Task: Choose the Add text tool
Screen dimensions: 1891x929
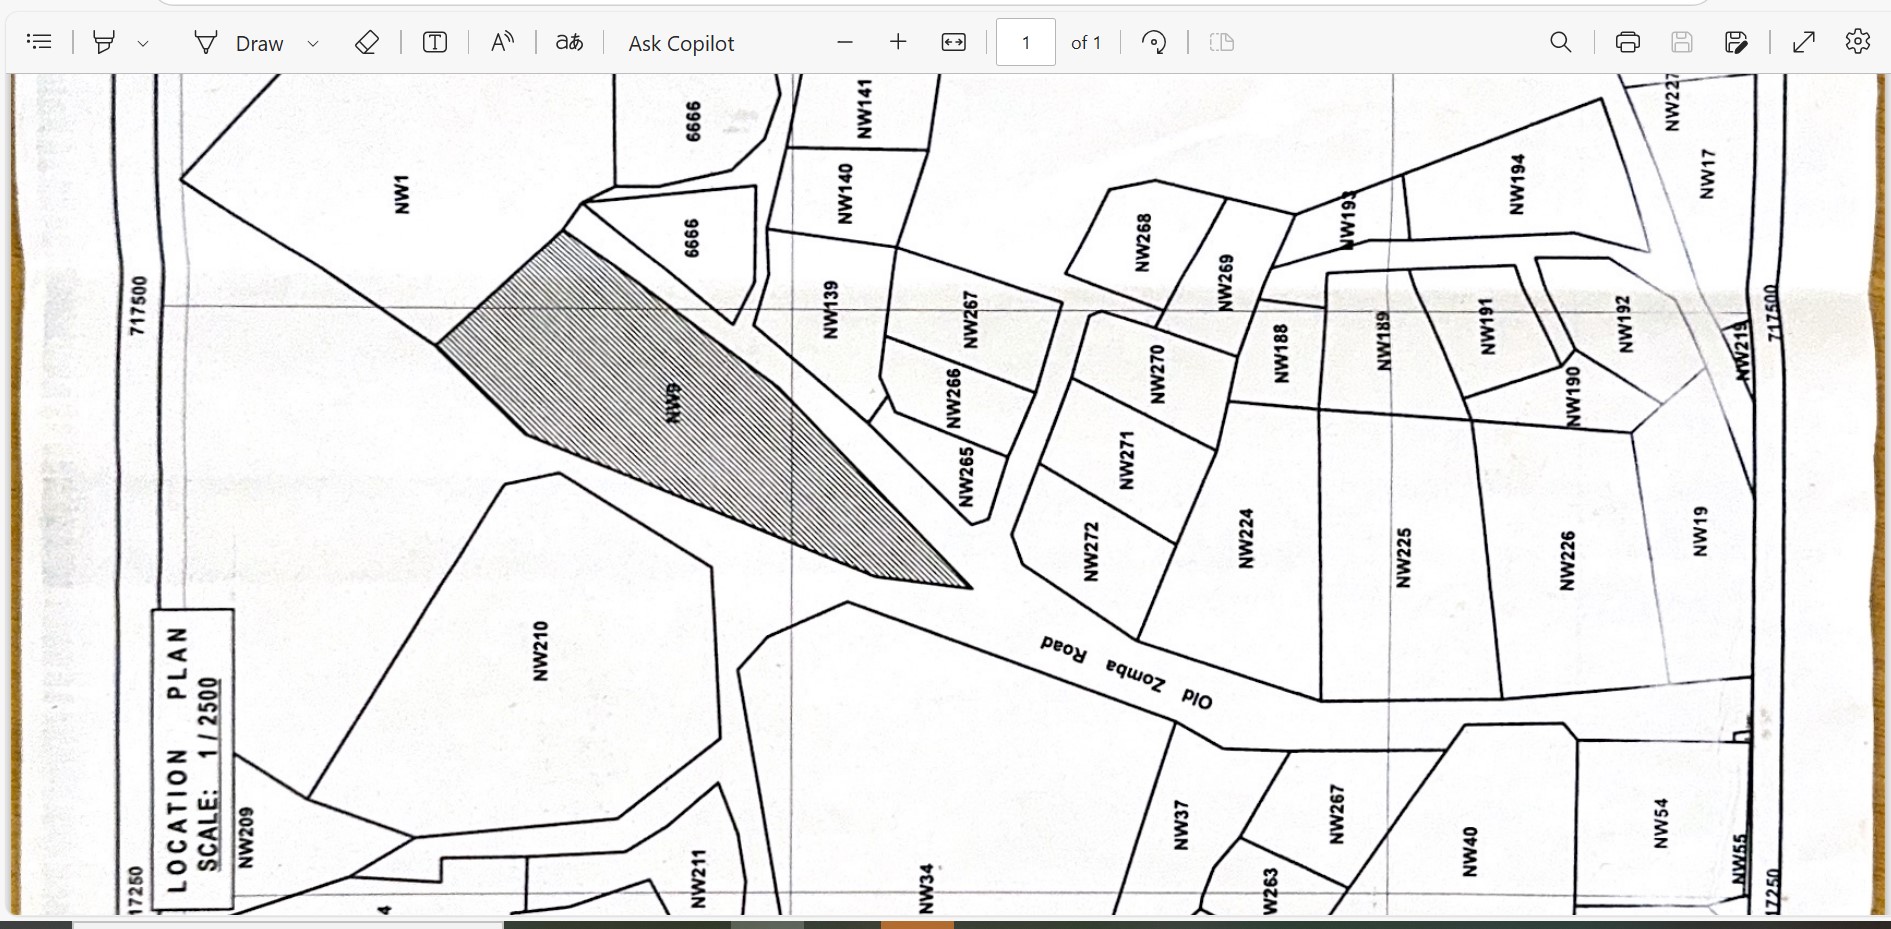Action: [435, 42]
